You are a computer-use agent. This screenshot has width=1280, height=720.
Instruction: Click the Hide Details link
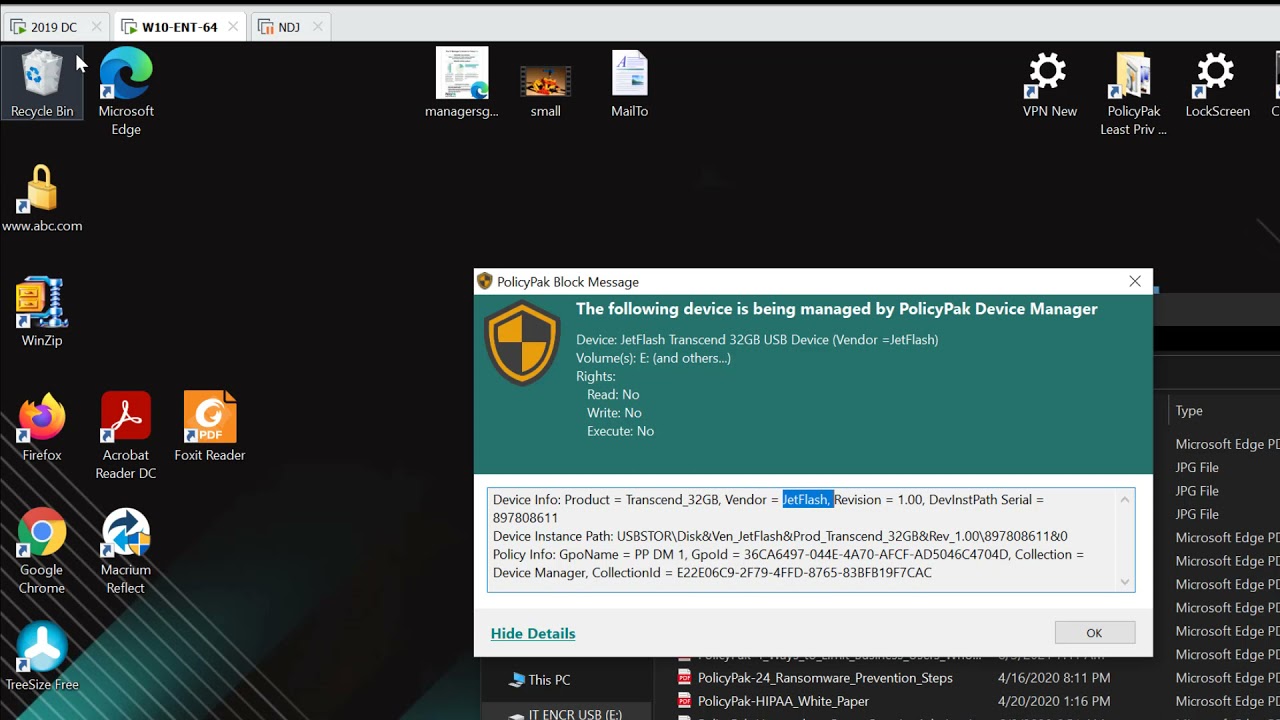point(533,634)
